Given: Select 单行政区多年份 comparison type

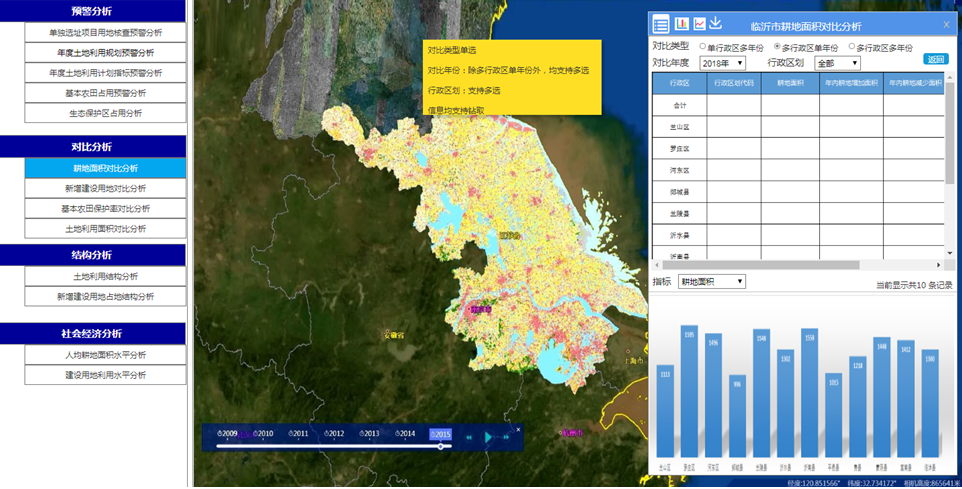Looking at the screenshot, I should tap(703, 47).
